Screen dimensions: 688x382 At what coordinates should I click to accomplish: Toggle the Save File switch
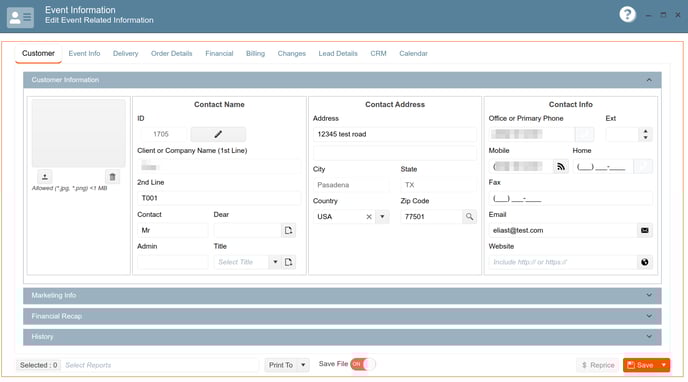click(363, 364)
